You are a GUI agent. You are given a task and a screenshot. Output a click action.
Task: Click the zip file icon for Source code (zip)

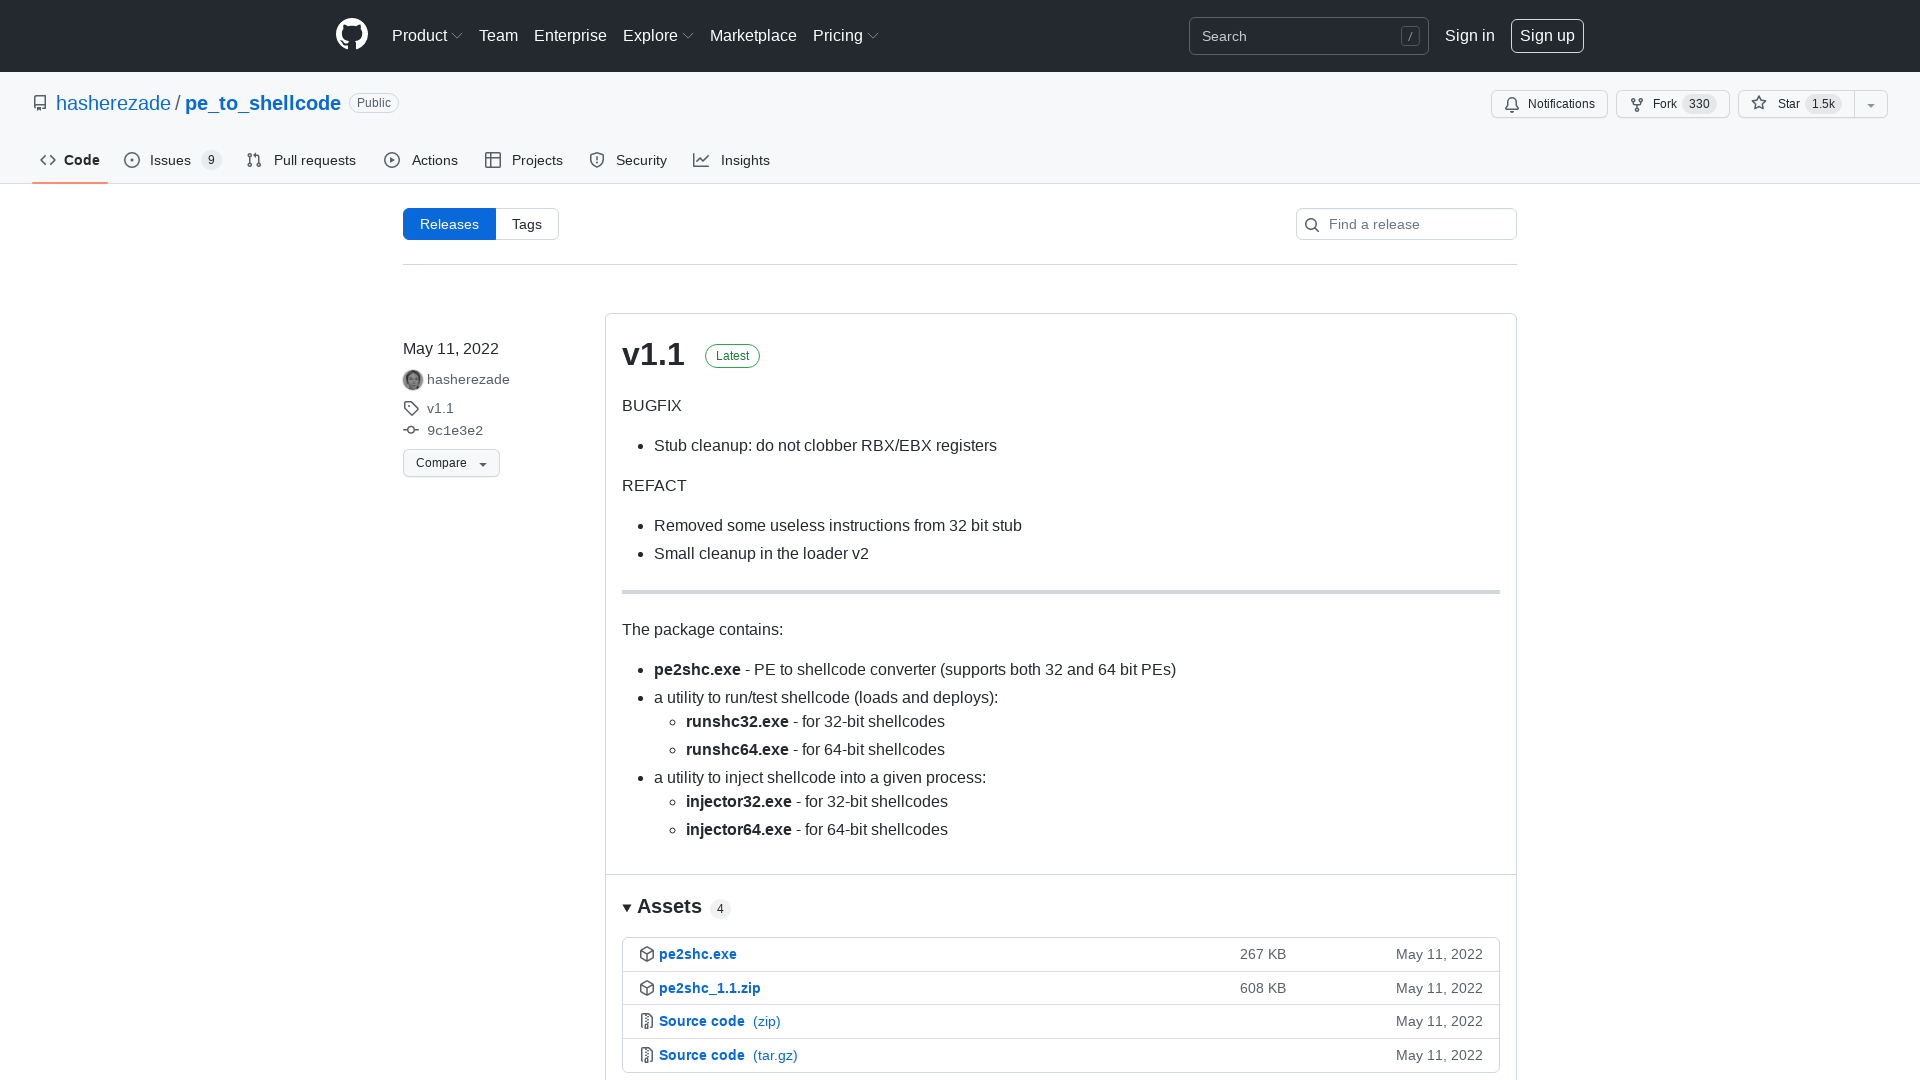pos(647,1021)
